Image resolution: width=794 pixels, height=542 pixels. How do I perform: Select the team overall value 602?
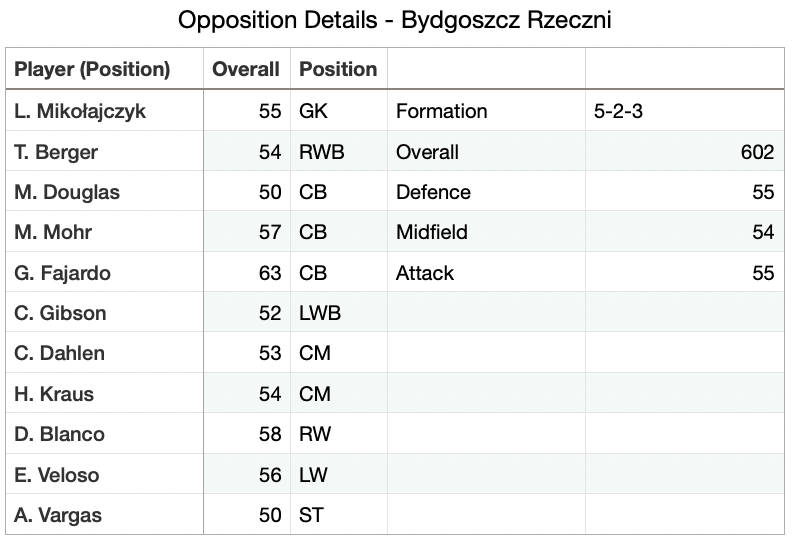757,152
